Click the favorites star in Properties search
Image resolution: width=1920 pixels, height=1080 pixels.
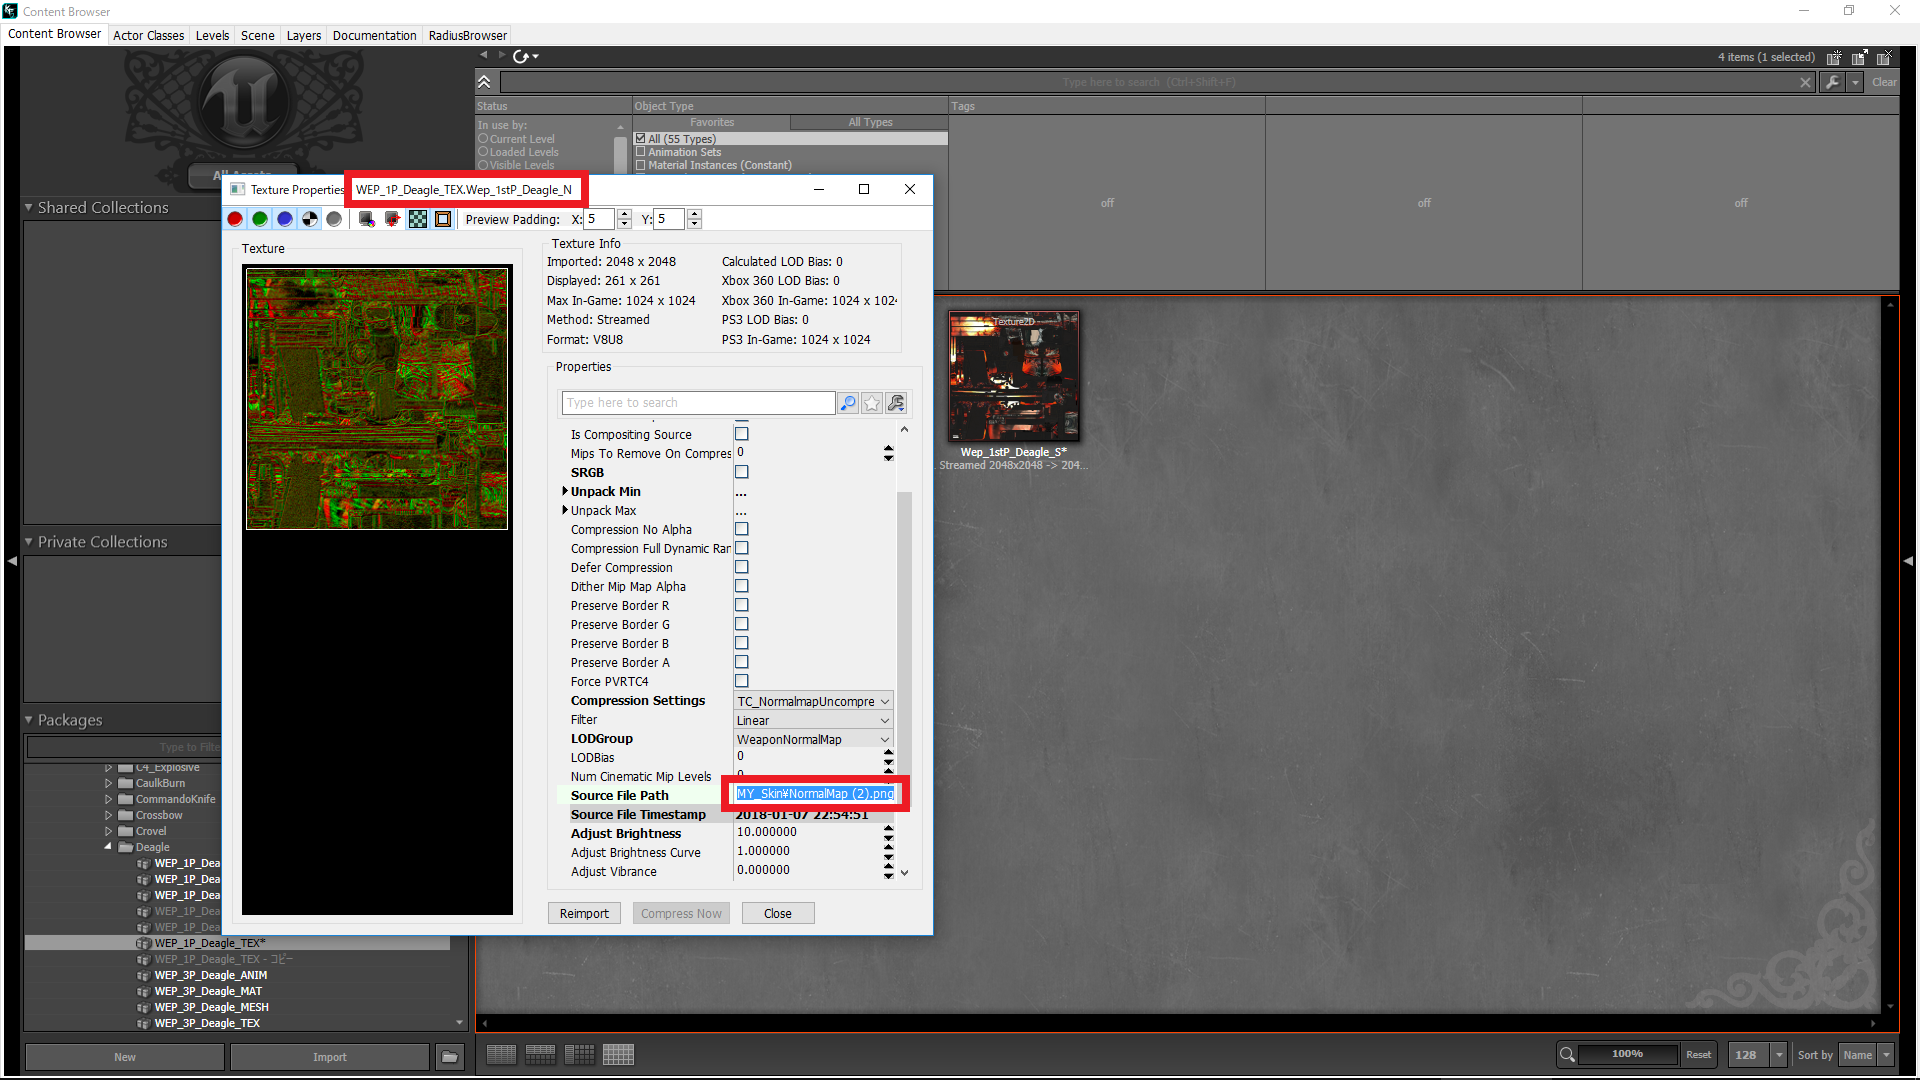(x=872, y=403)
